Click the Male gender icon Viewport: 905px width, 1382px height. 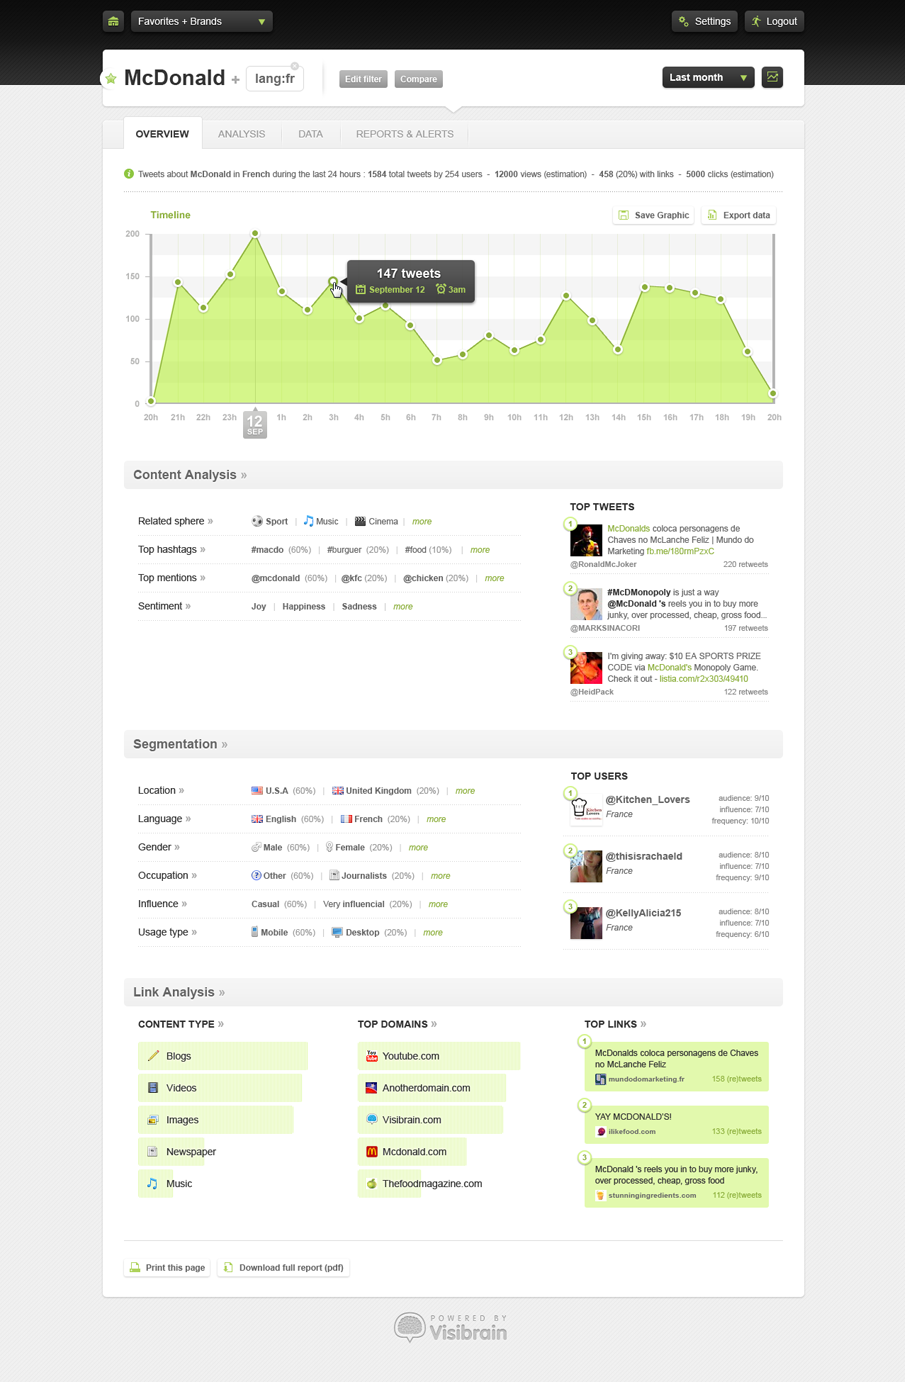(x=256, y=847)
